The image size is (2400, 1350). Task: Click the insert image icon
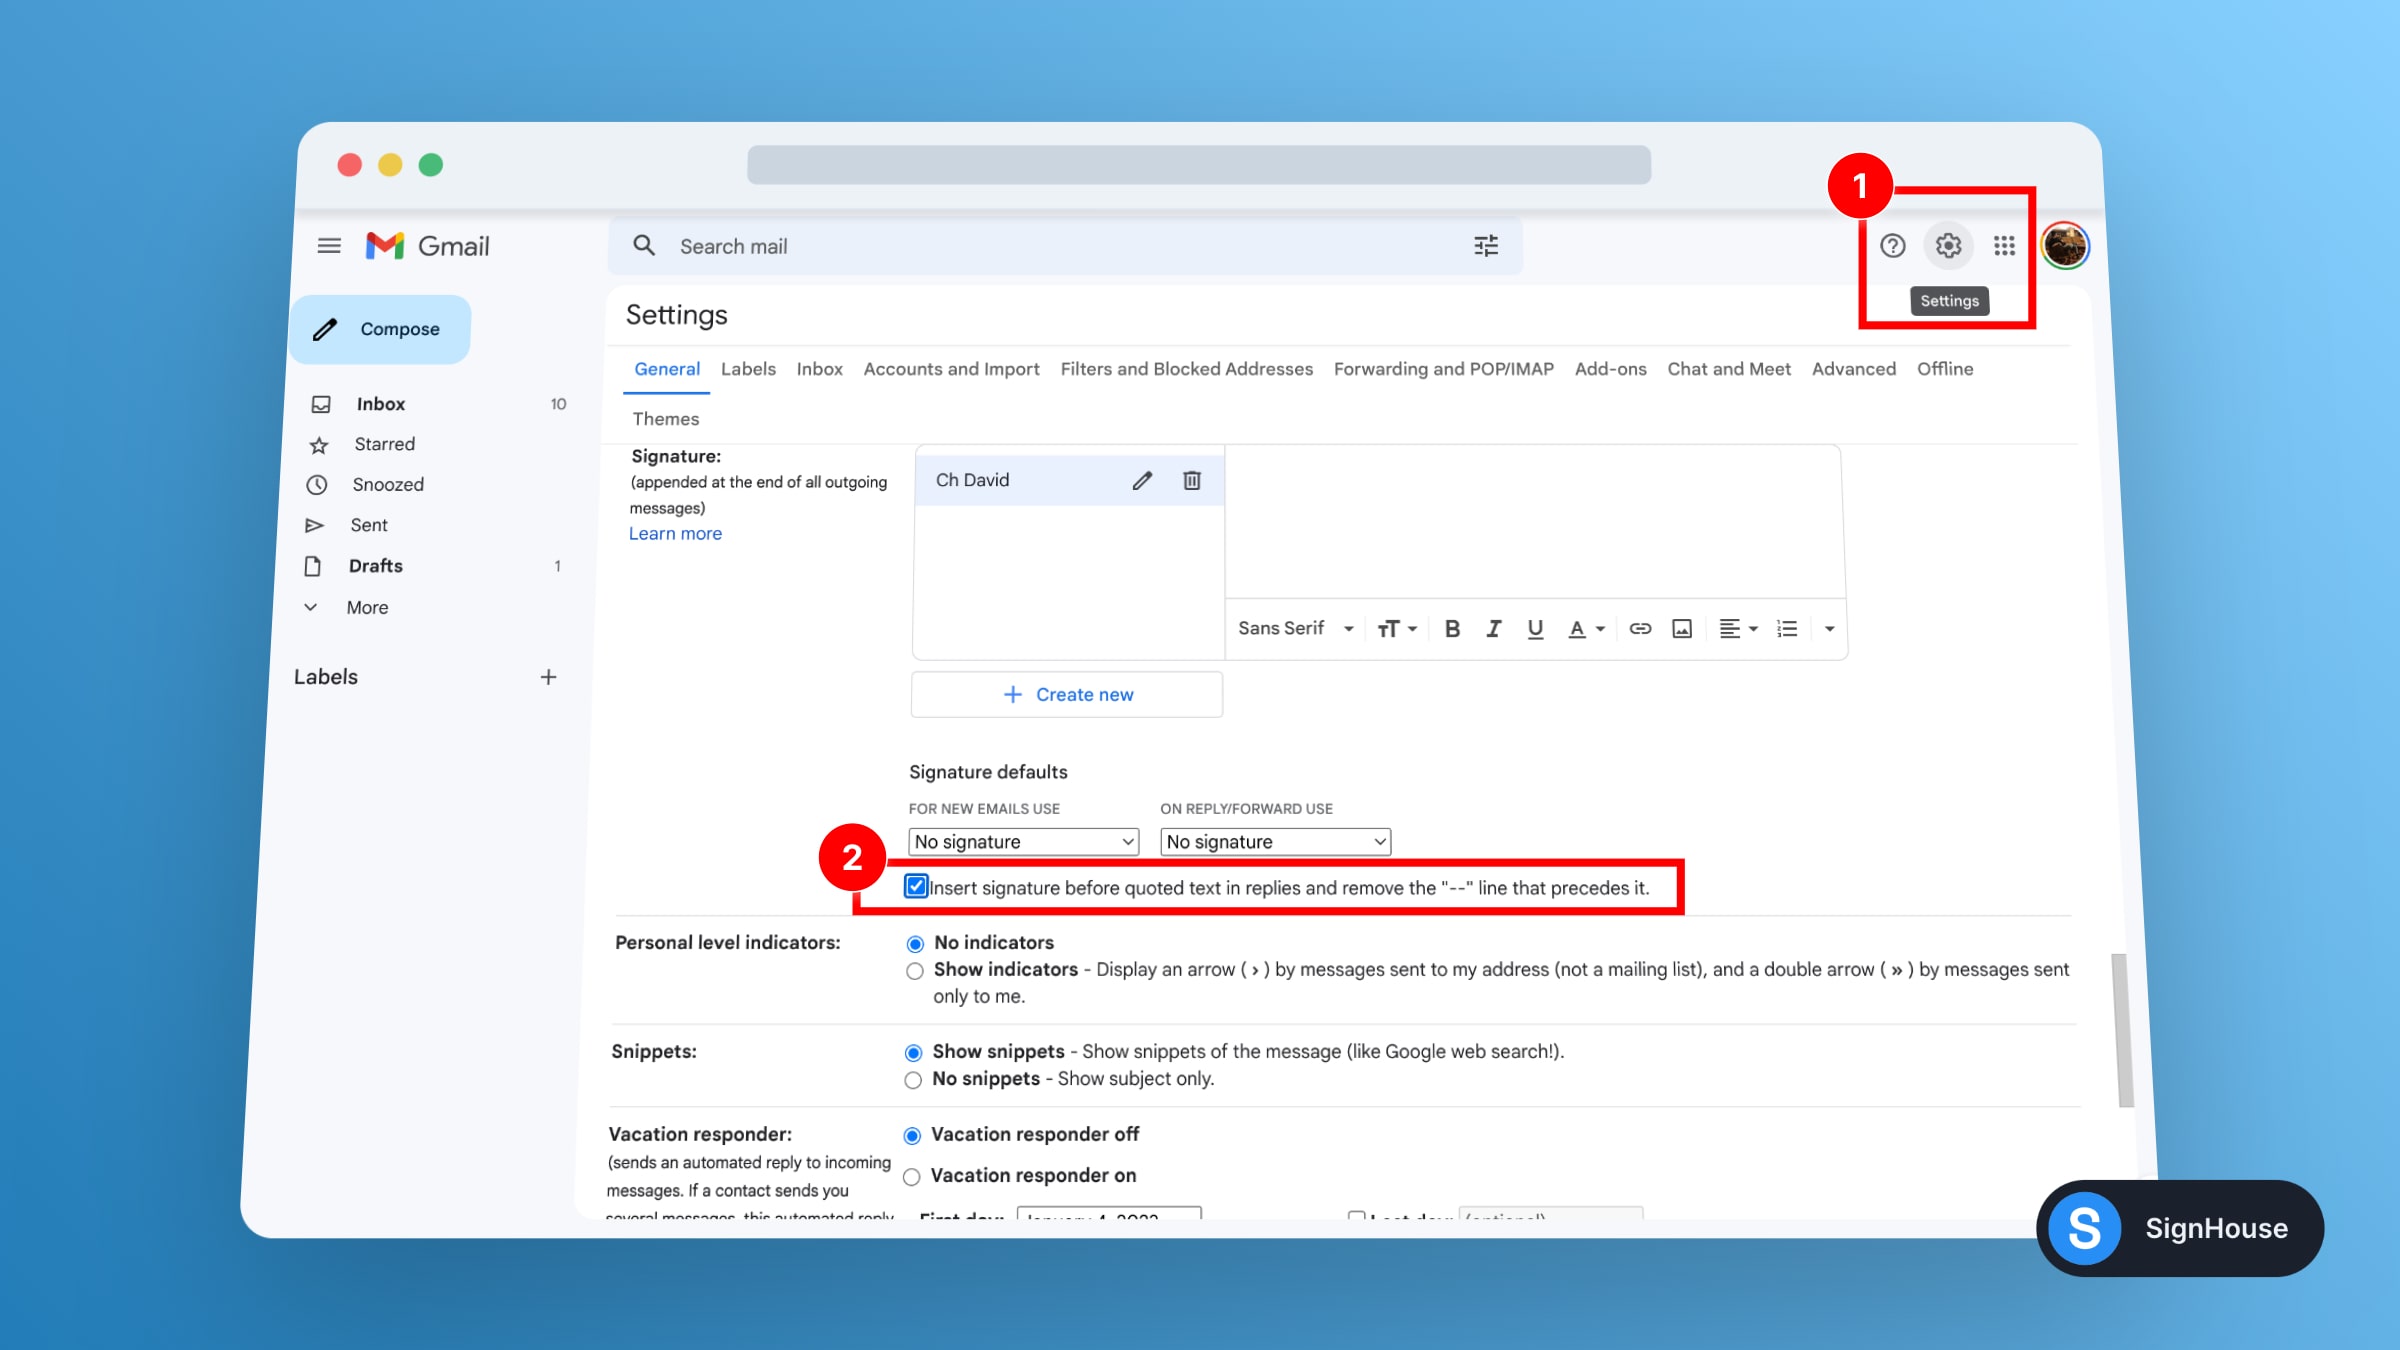(1681, 629)
